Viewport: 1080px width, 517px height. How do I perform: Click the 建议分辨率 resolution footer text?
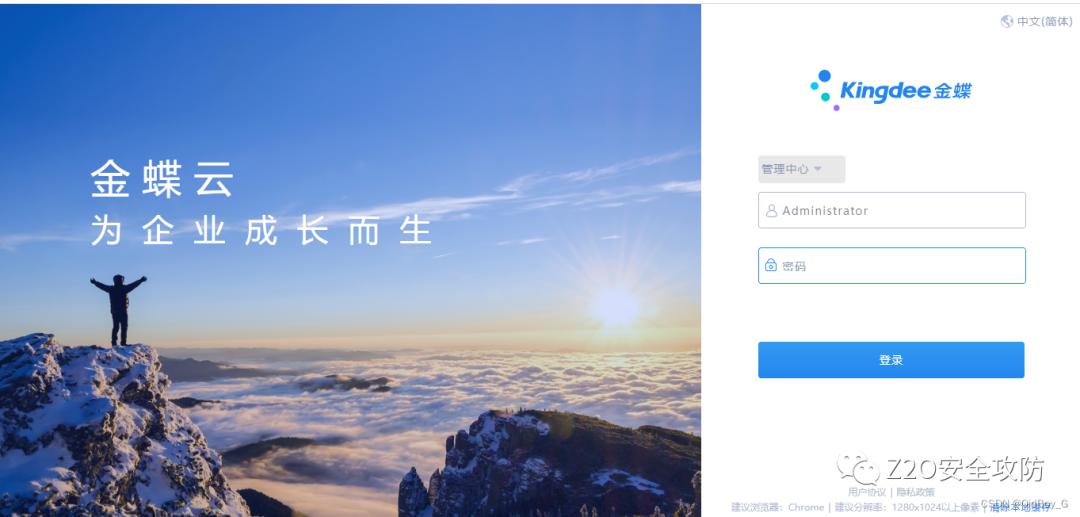click(x=907, y=507)
